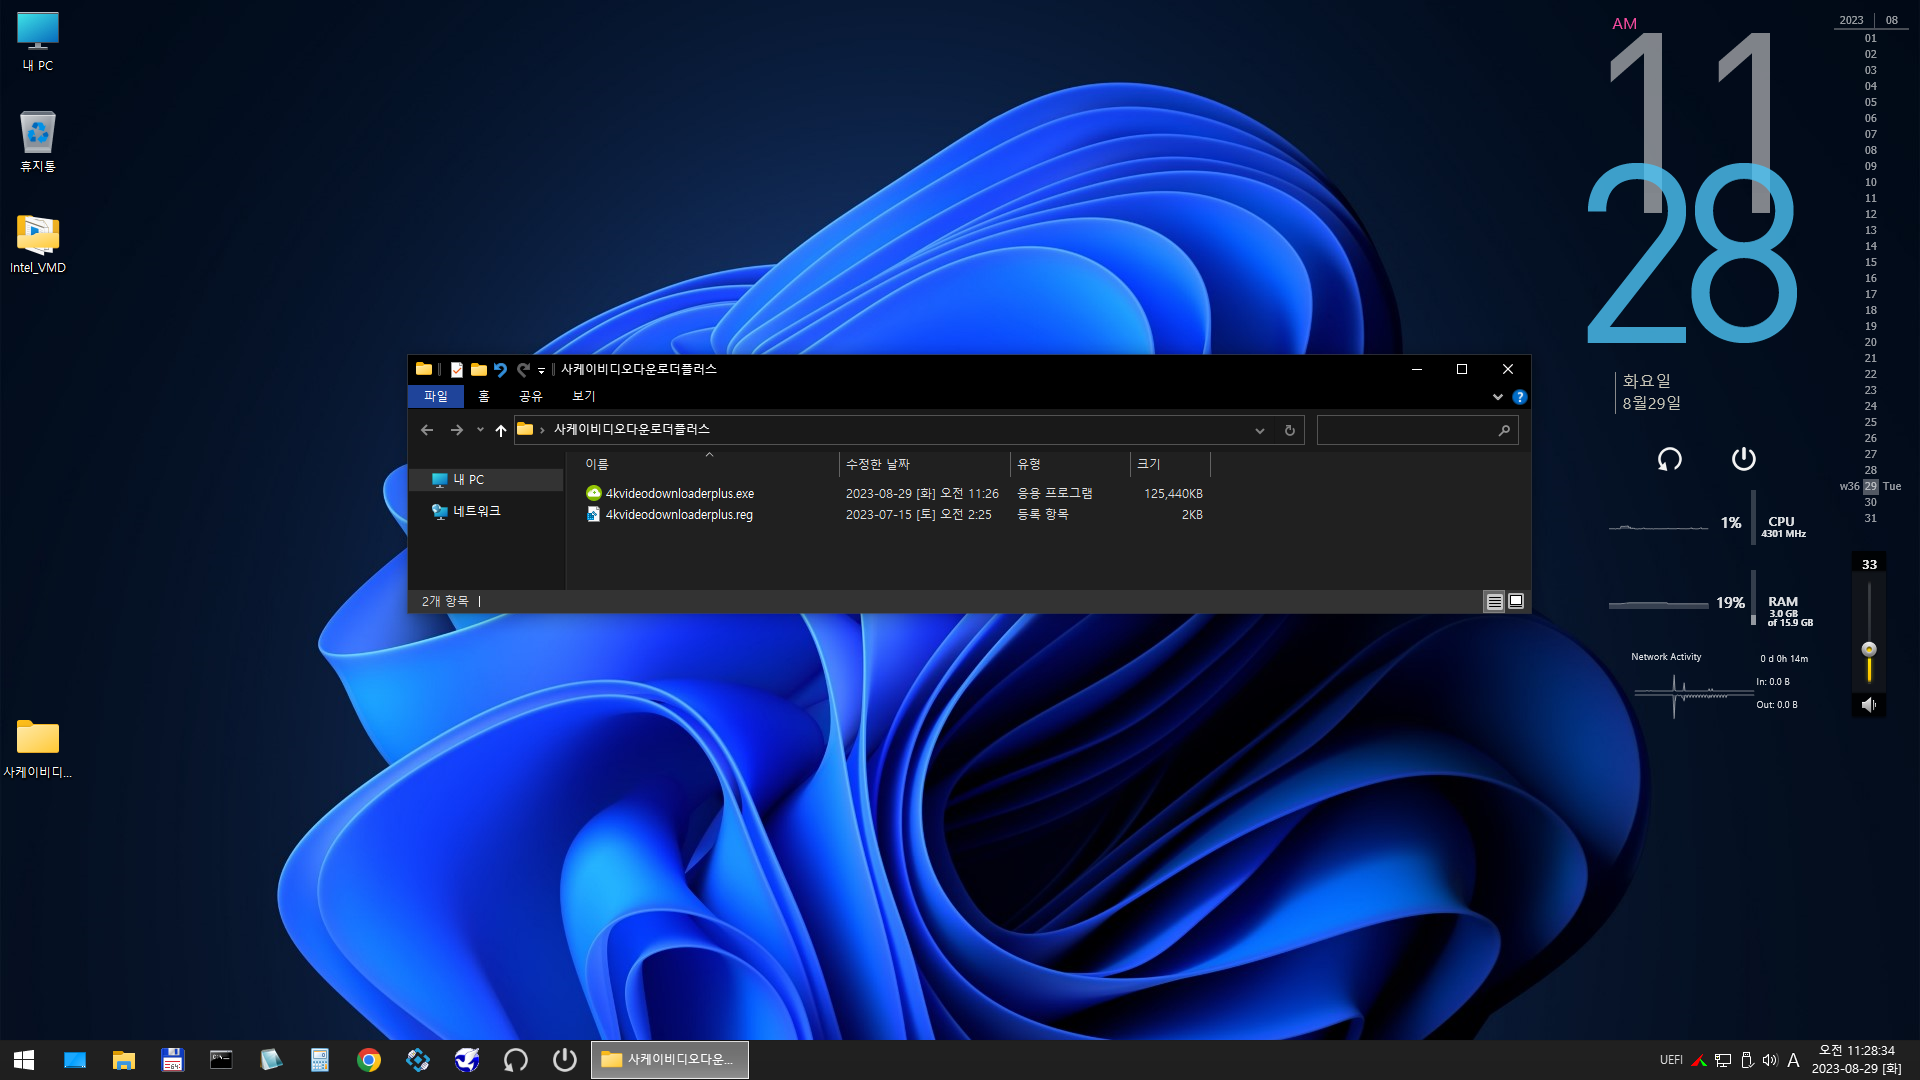Click the Properties icon in the quick access toolbar
This screenshot has height=1080, width=1920.
click(x=457, y=369)
